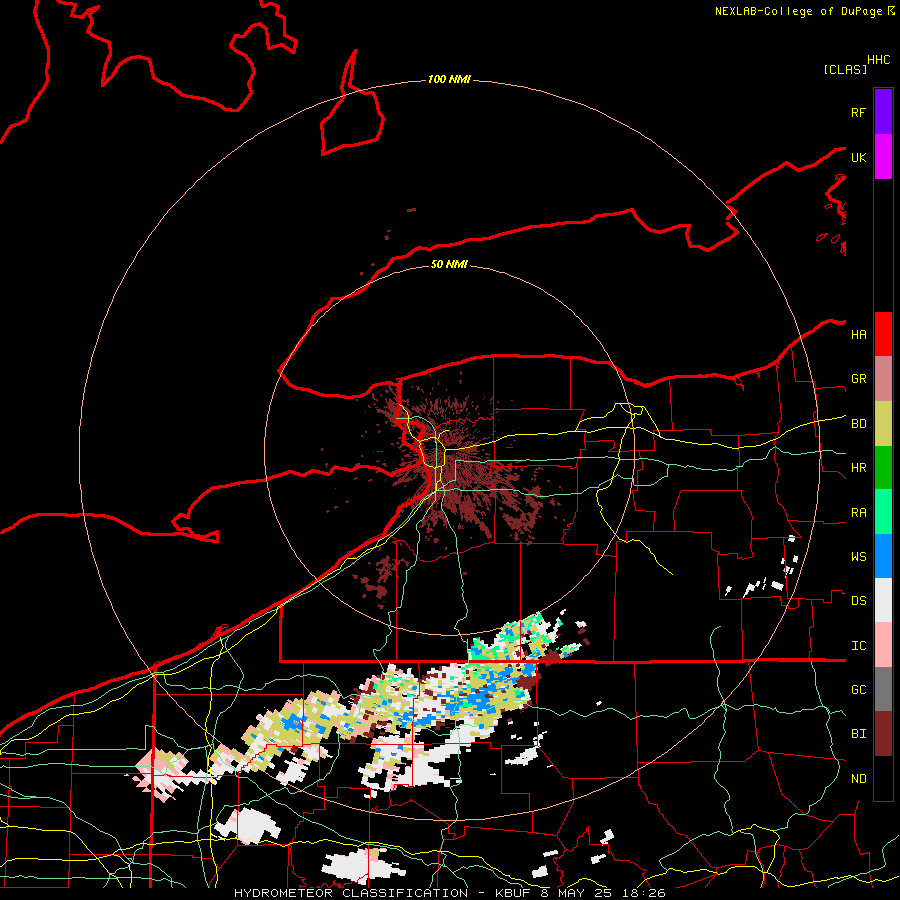The height and width of the screenshot is (900, 900).
Task: Click the IC legend label
Action: [x=858, y=646]
